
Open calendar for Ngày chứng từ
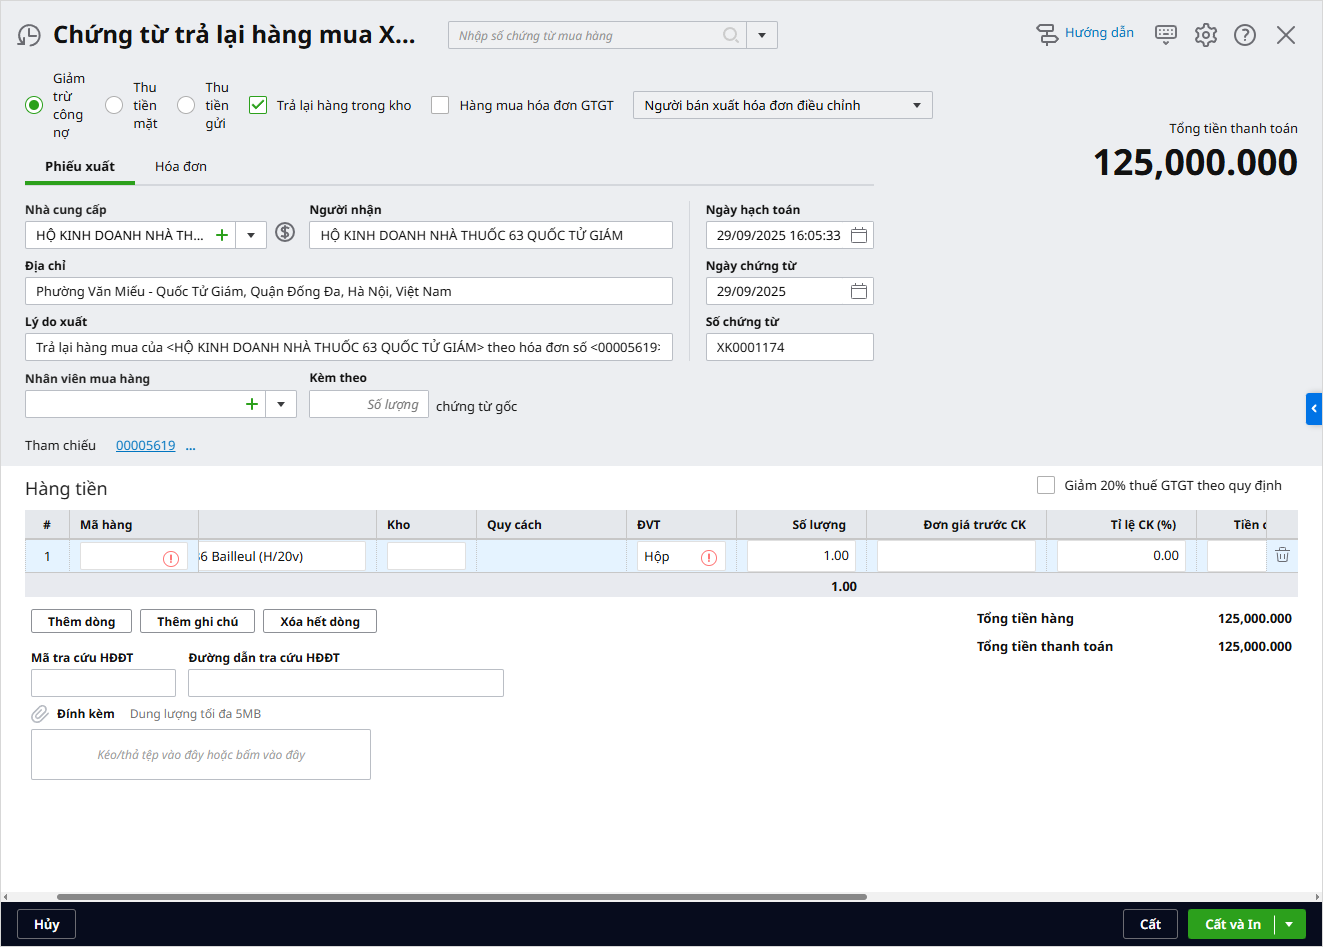(x=858, y=291)
